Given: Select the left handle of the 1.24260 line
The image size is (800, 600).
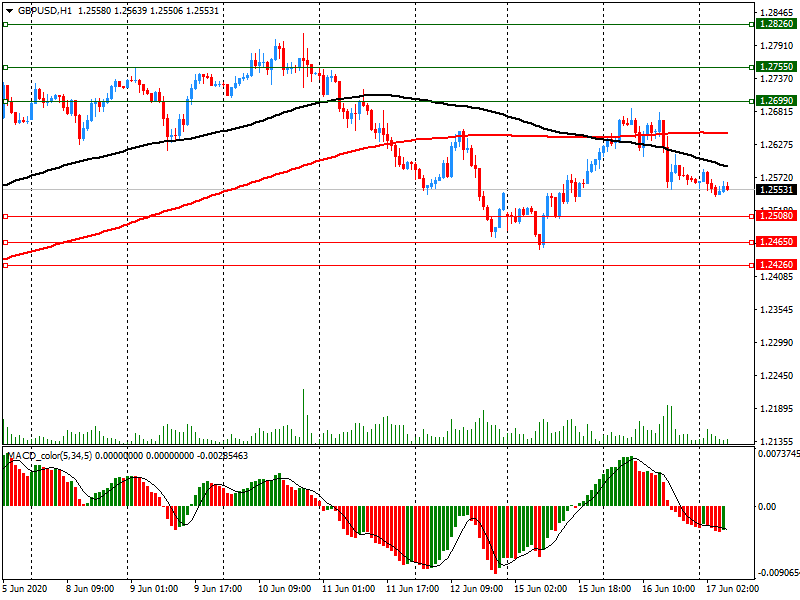Looking at the screenshot, I should [x=6, y=265].
